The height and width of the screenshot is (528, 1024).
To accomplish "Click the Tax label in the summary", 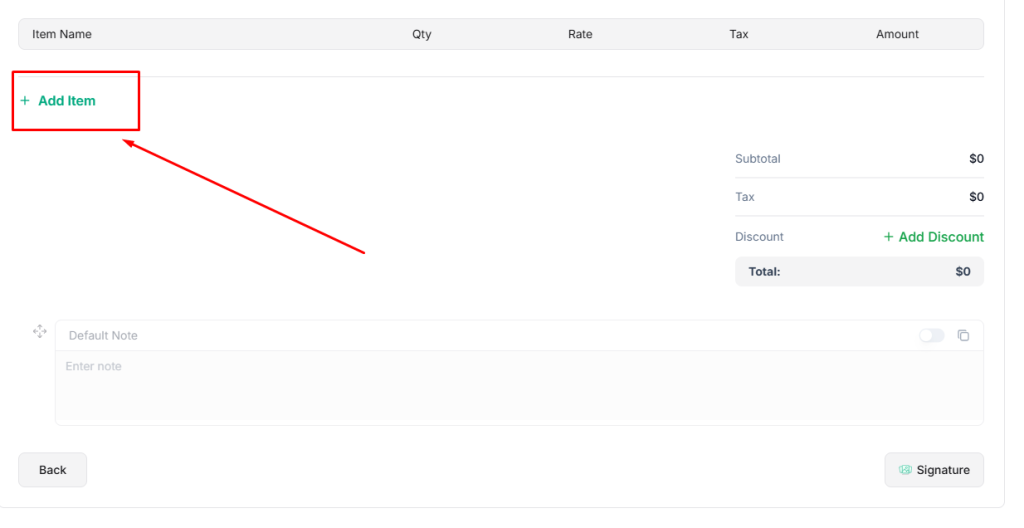I will 745,197.
